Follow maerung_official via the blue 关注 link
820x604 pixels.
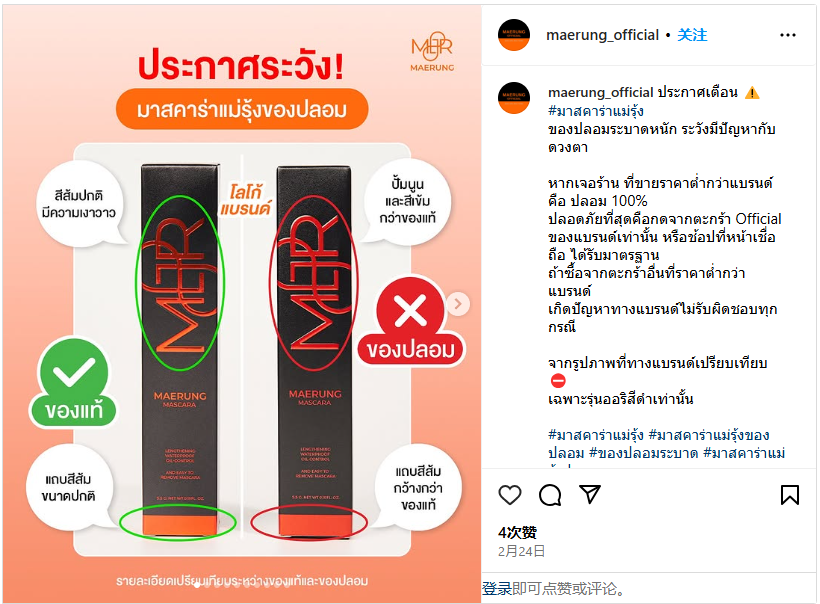692,35
